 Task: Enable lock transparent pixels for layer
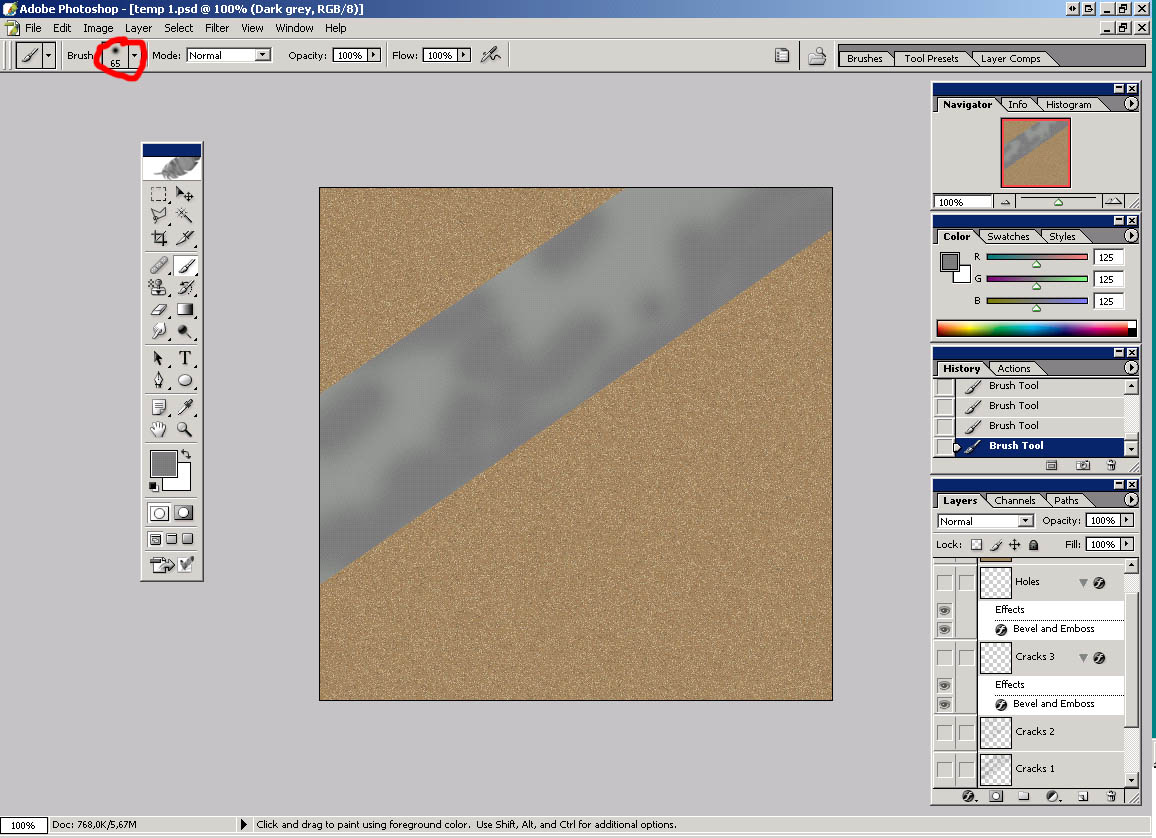tap(977, 545)
